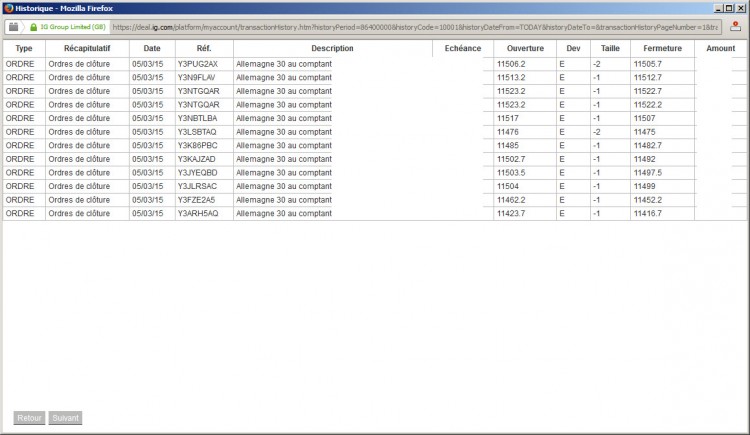750x435 pixels.
Task: Click closing price 11482.7
Action: click(x=648, y=145)
